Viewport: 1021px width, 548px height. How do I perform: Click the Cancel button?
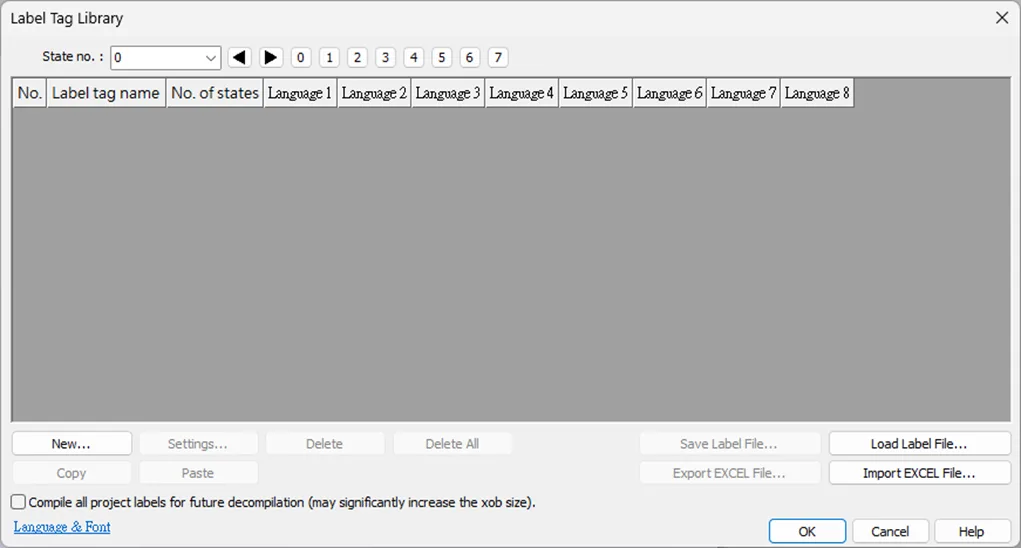[890, 531]
